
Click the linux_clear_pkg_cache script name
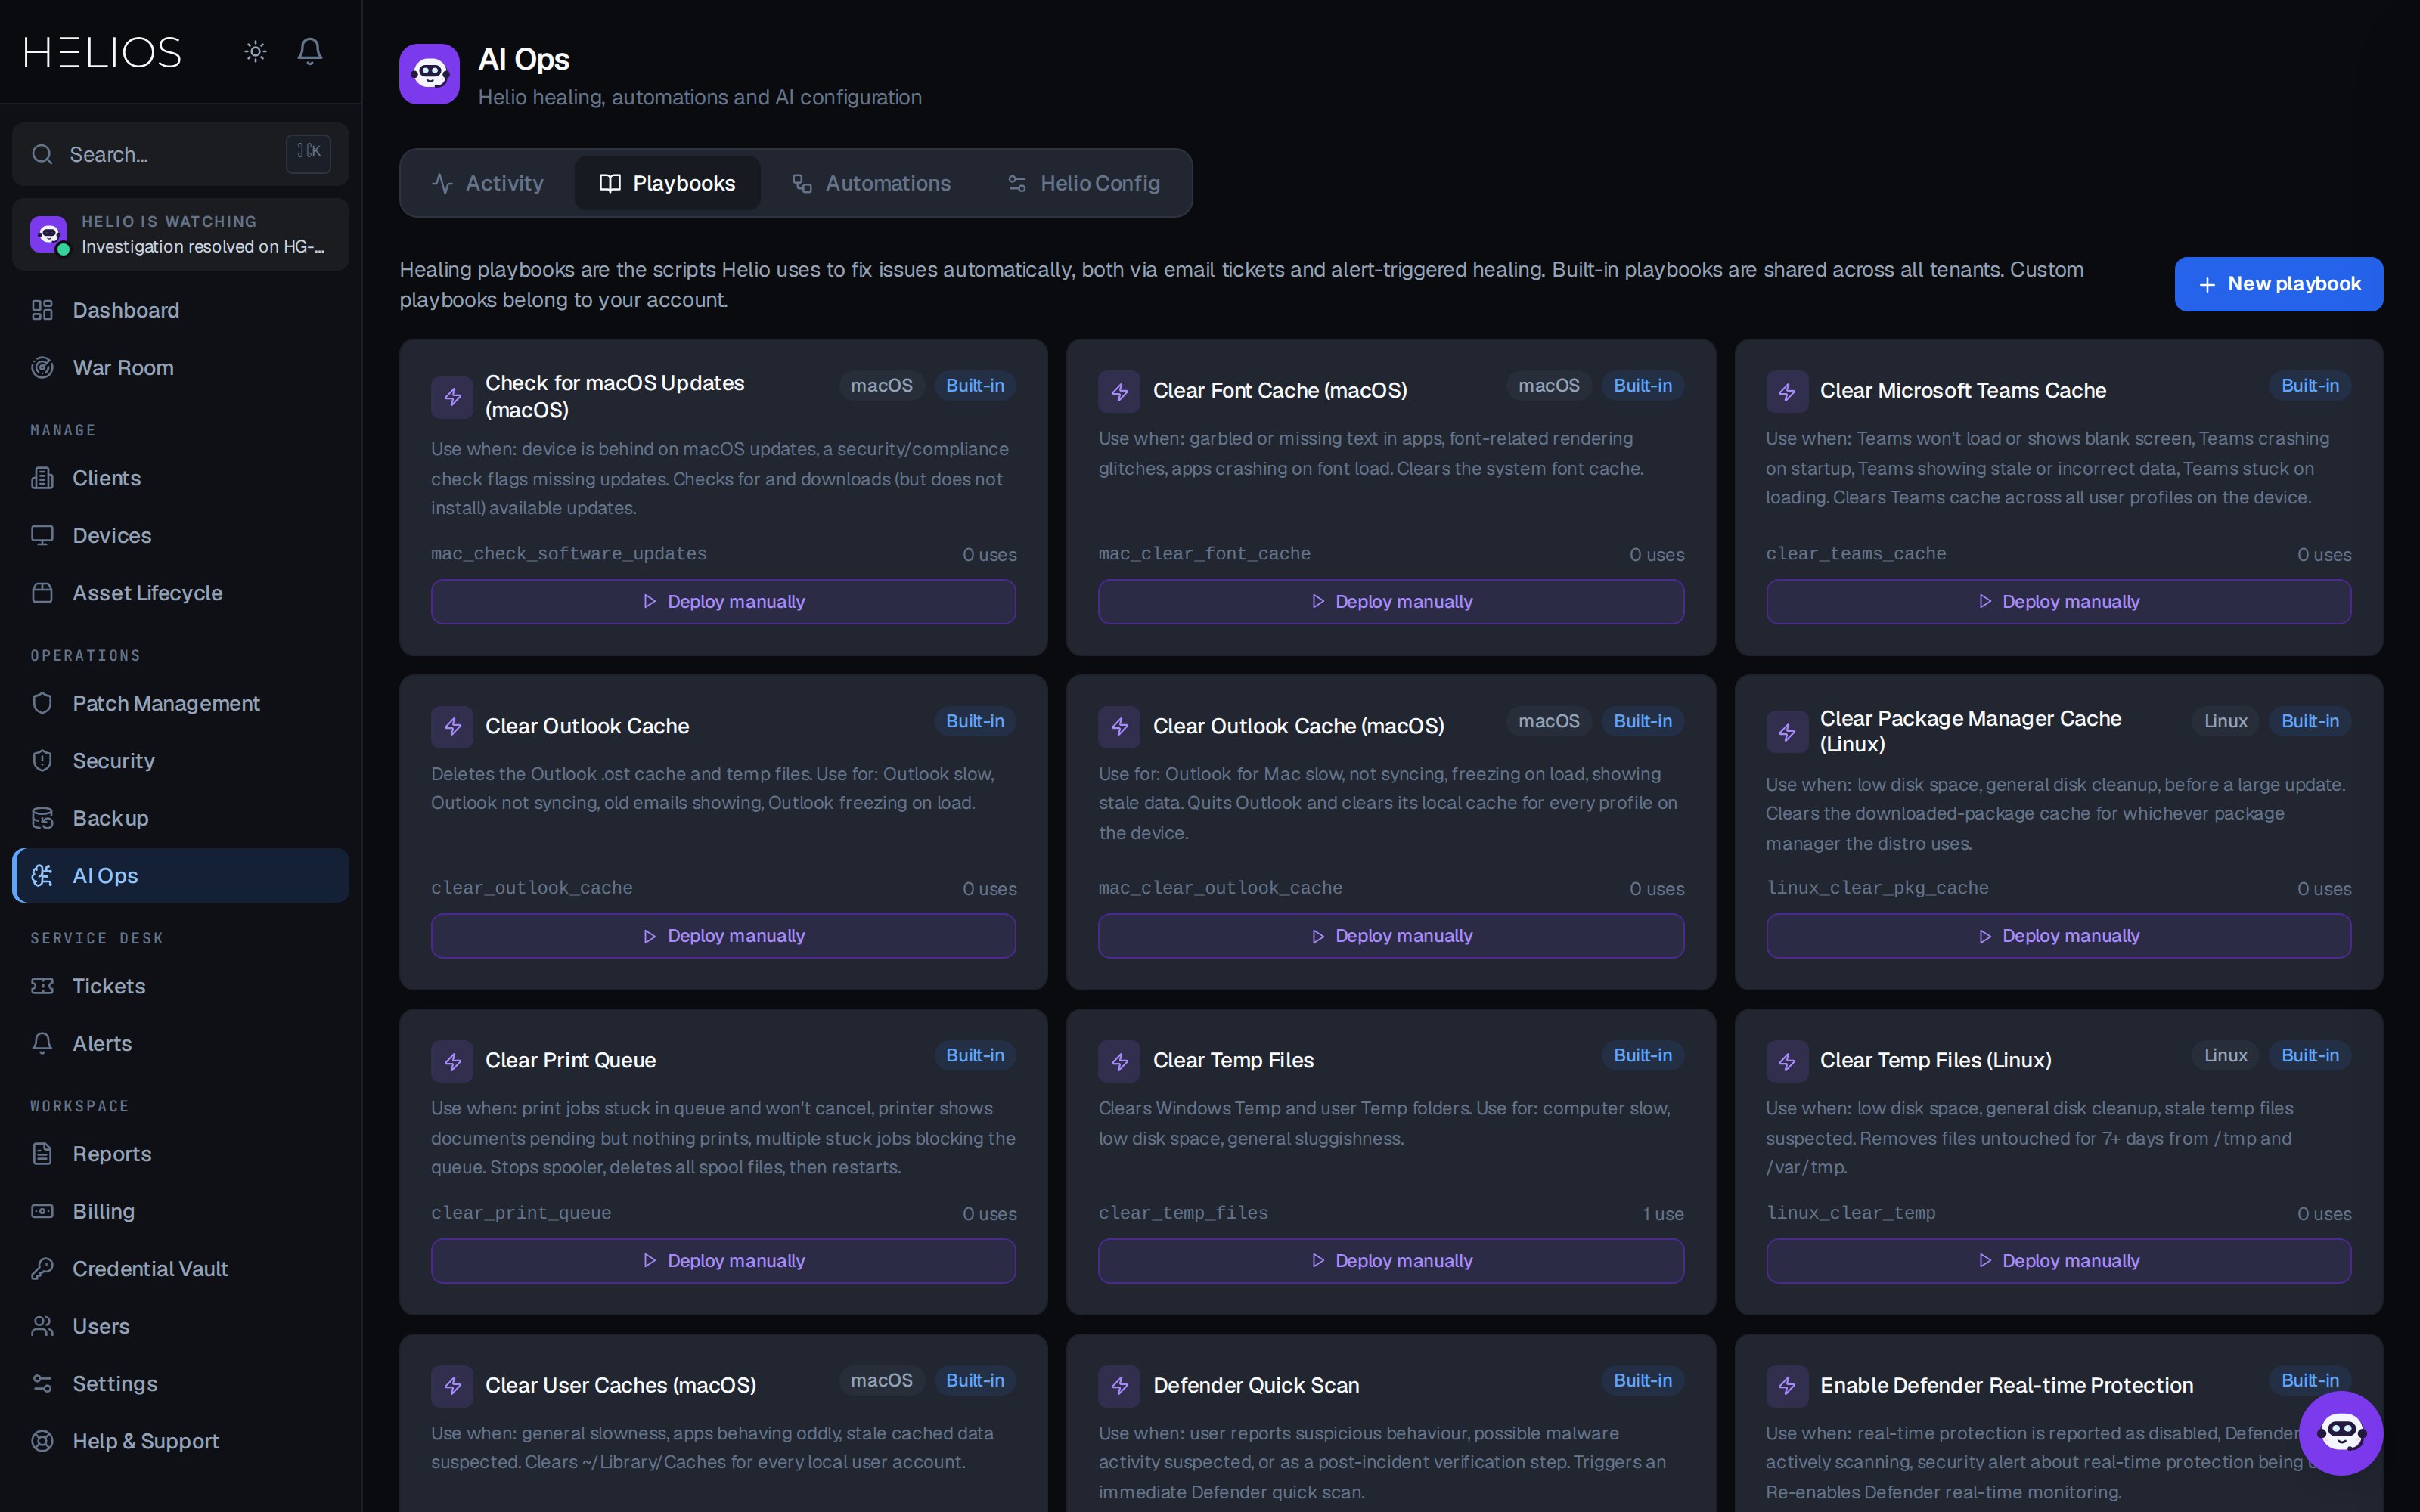tap(1877, 888)
